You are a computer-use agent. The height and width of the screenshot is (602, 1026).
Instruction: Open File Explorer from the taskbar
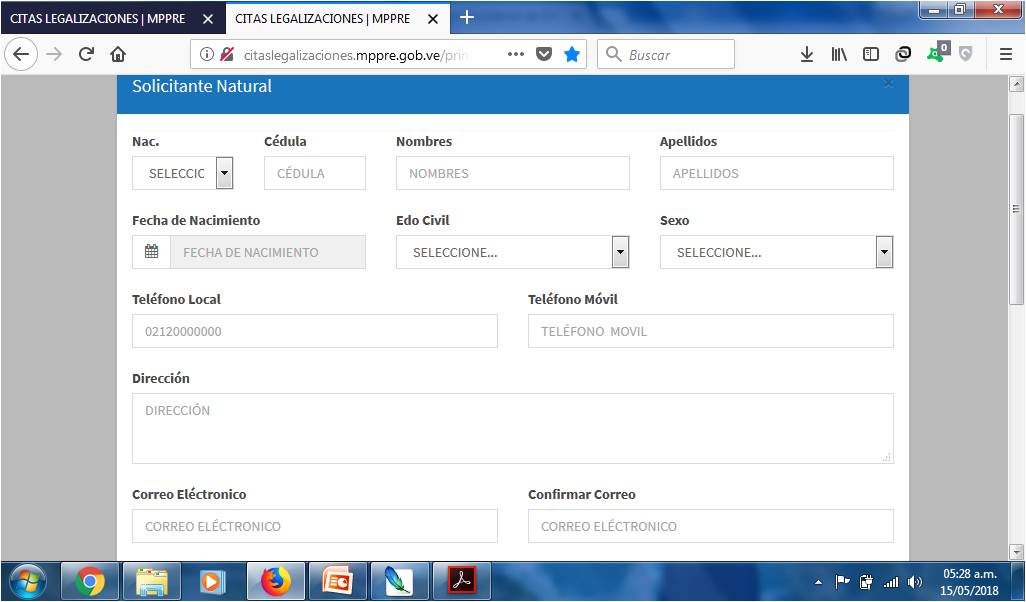click(x=152, y=581)
